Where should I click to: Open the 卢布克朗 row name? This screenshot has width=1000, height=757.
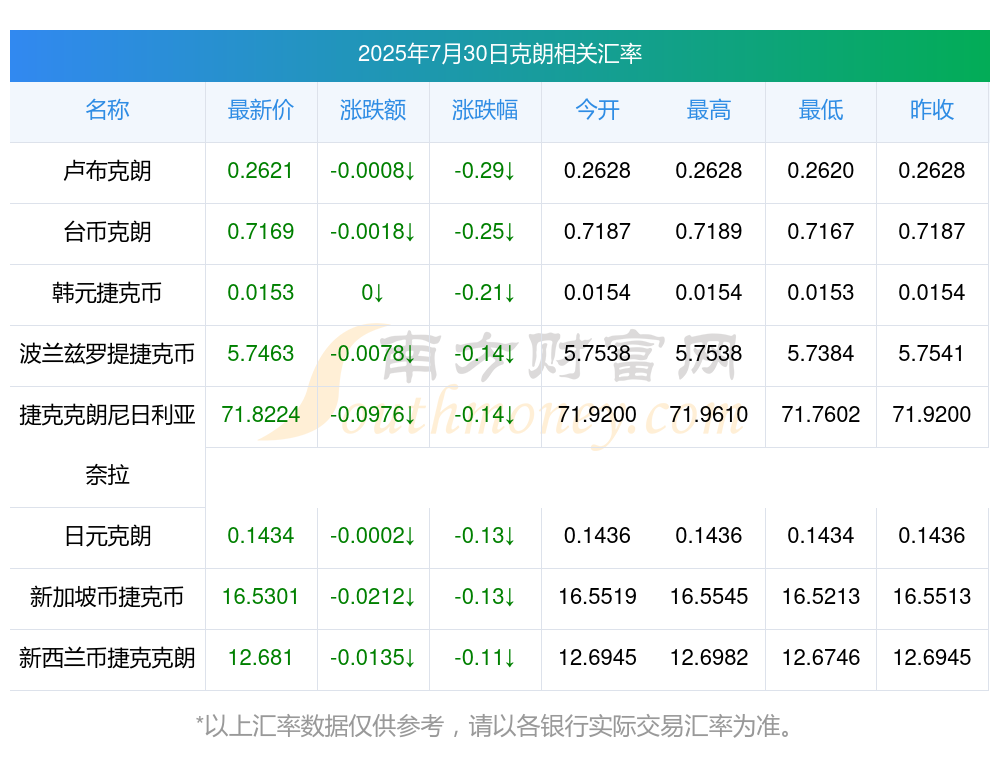[x=107, y=171]
